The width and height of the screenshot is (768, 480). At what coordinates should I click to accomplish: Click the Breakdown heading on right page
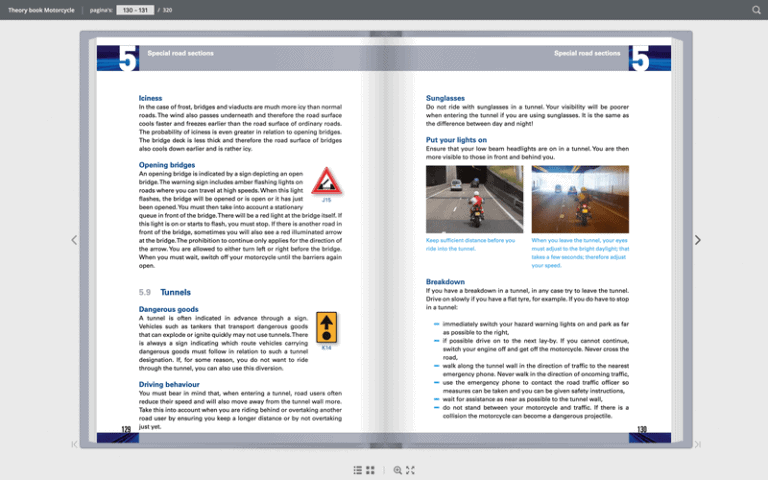pyautogui.click(x=445, y=282)
